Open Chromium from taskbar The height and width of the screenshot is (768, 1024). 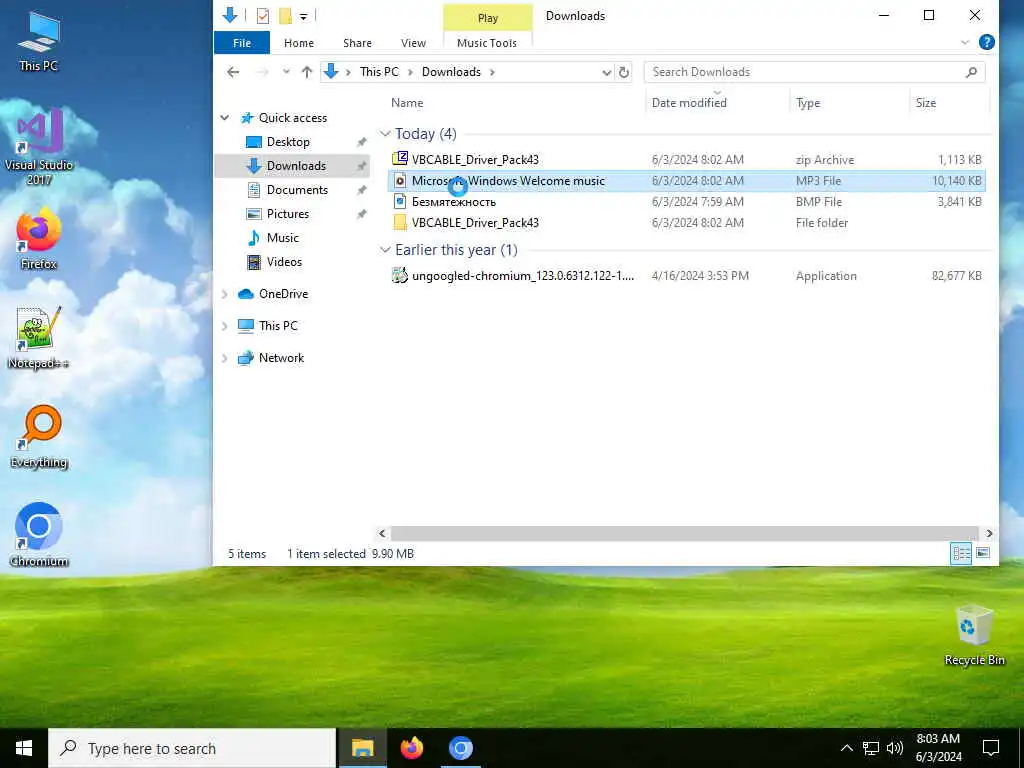[x=460, y=748]
